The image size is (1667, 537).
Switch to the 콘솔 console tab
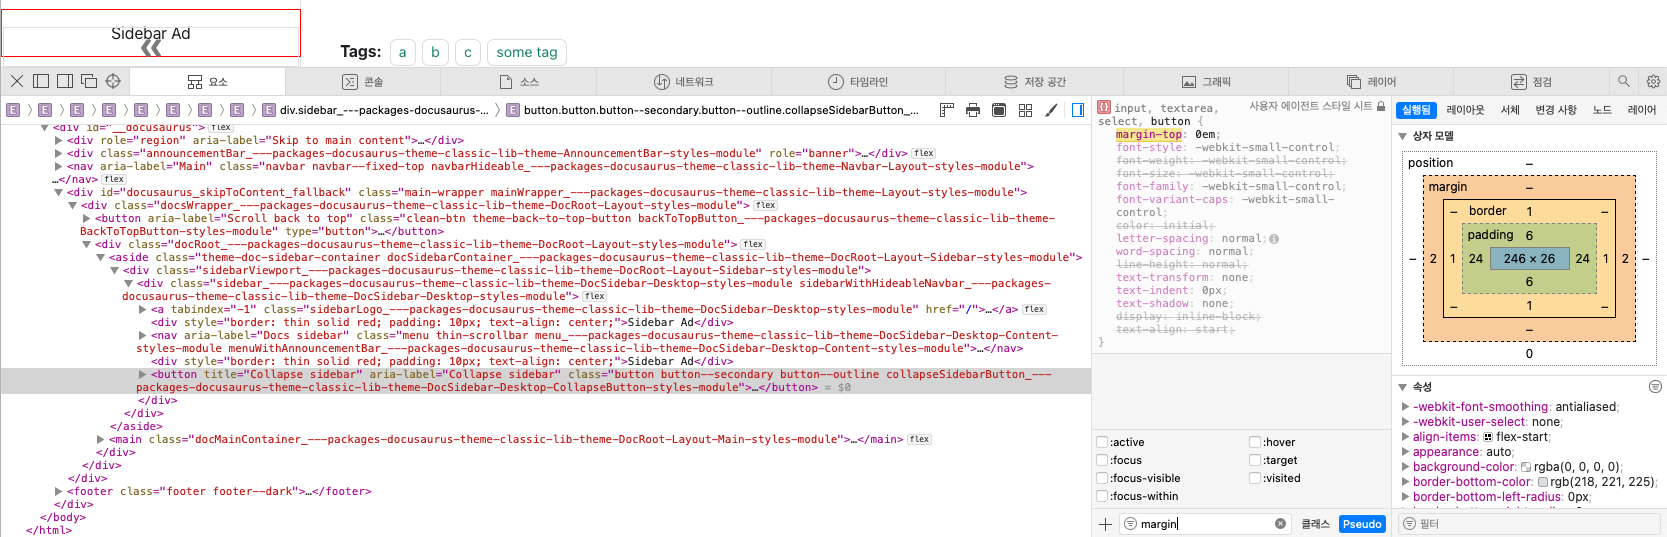pyautogui.click(x=362, y=81)
